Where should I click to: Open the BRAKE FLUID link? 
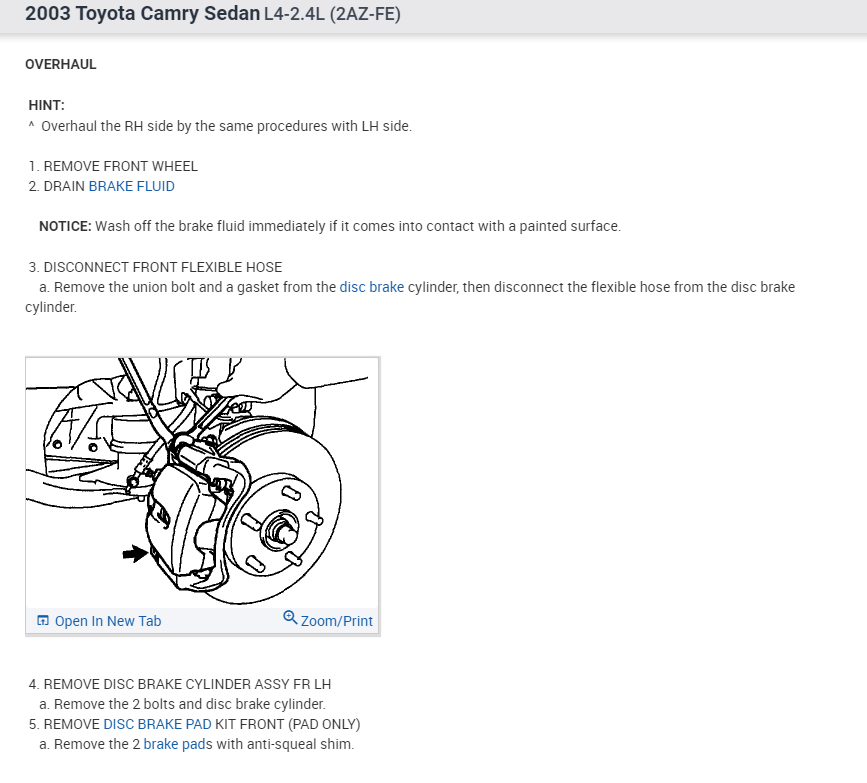coord(132,186)
